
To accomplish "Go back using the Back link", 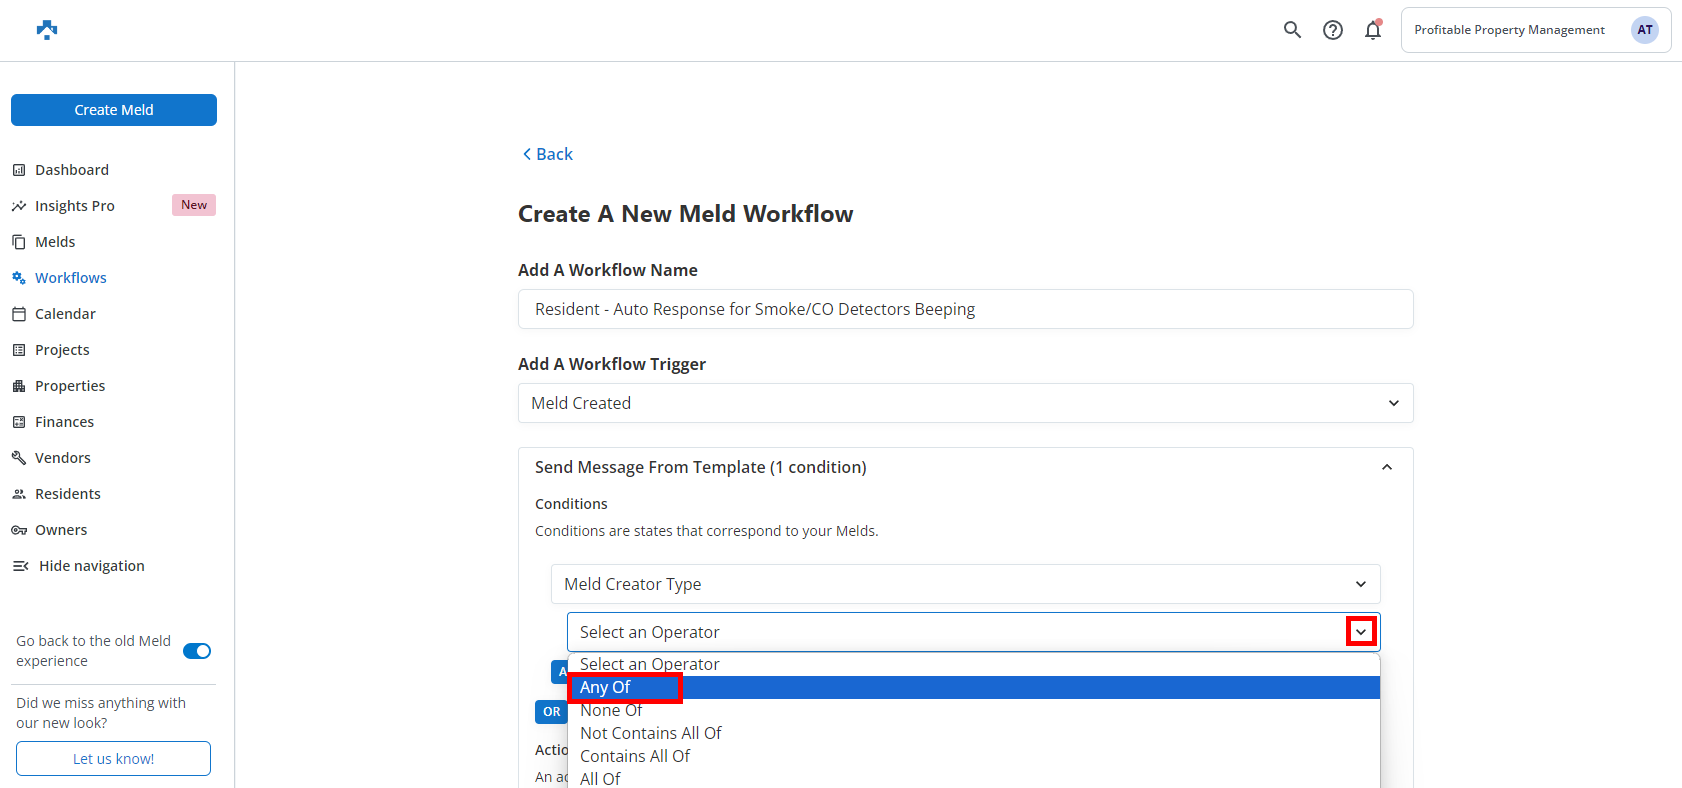I will (x=548, y=154).
